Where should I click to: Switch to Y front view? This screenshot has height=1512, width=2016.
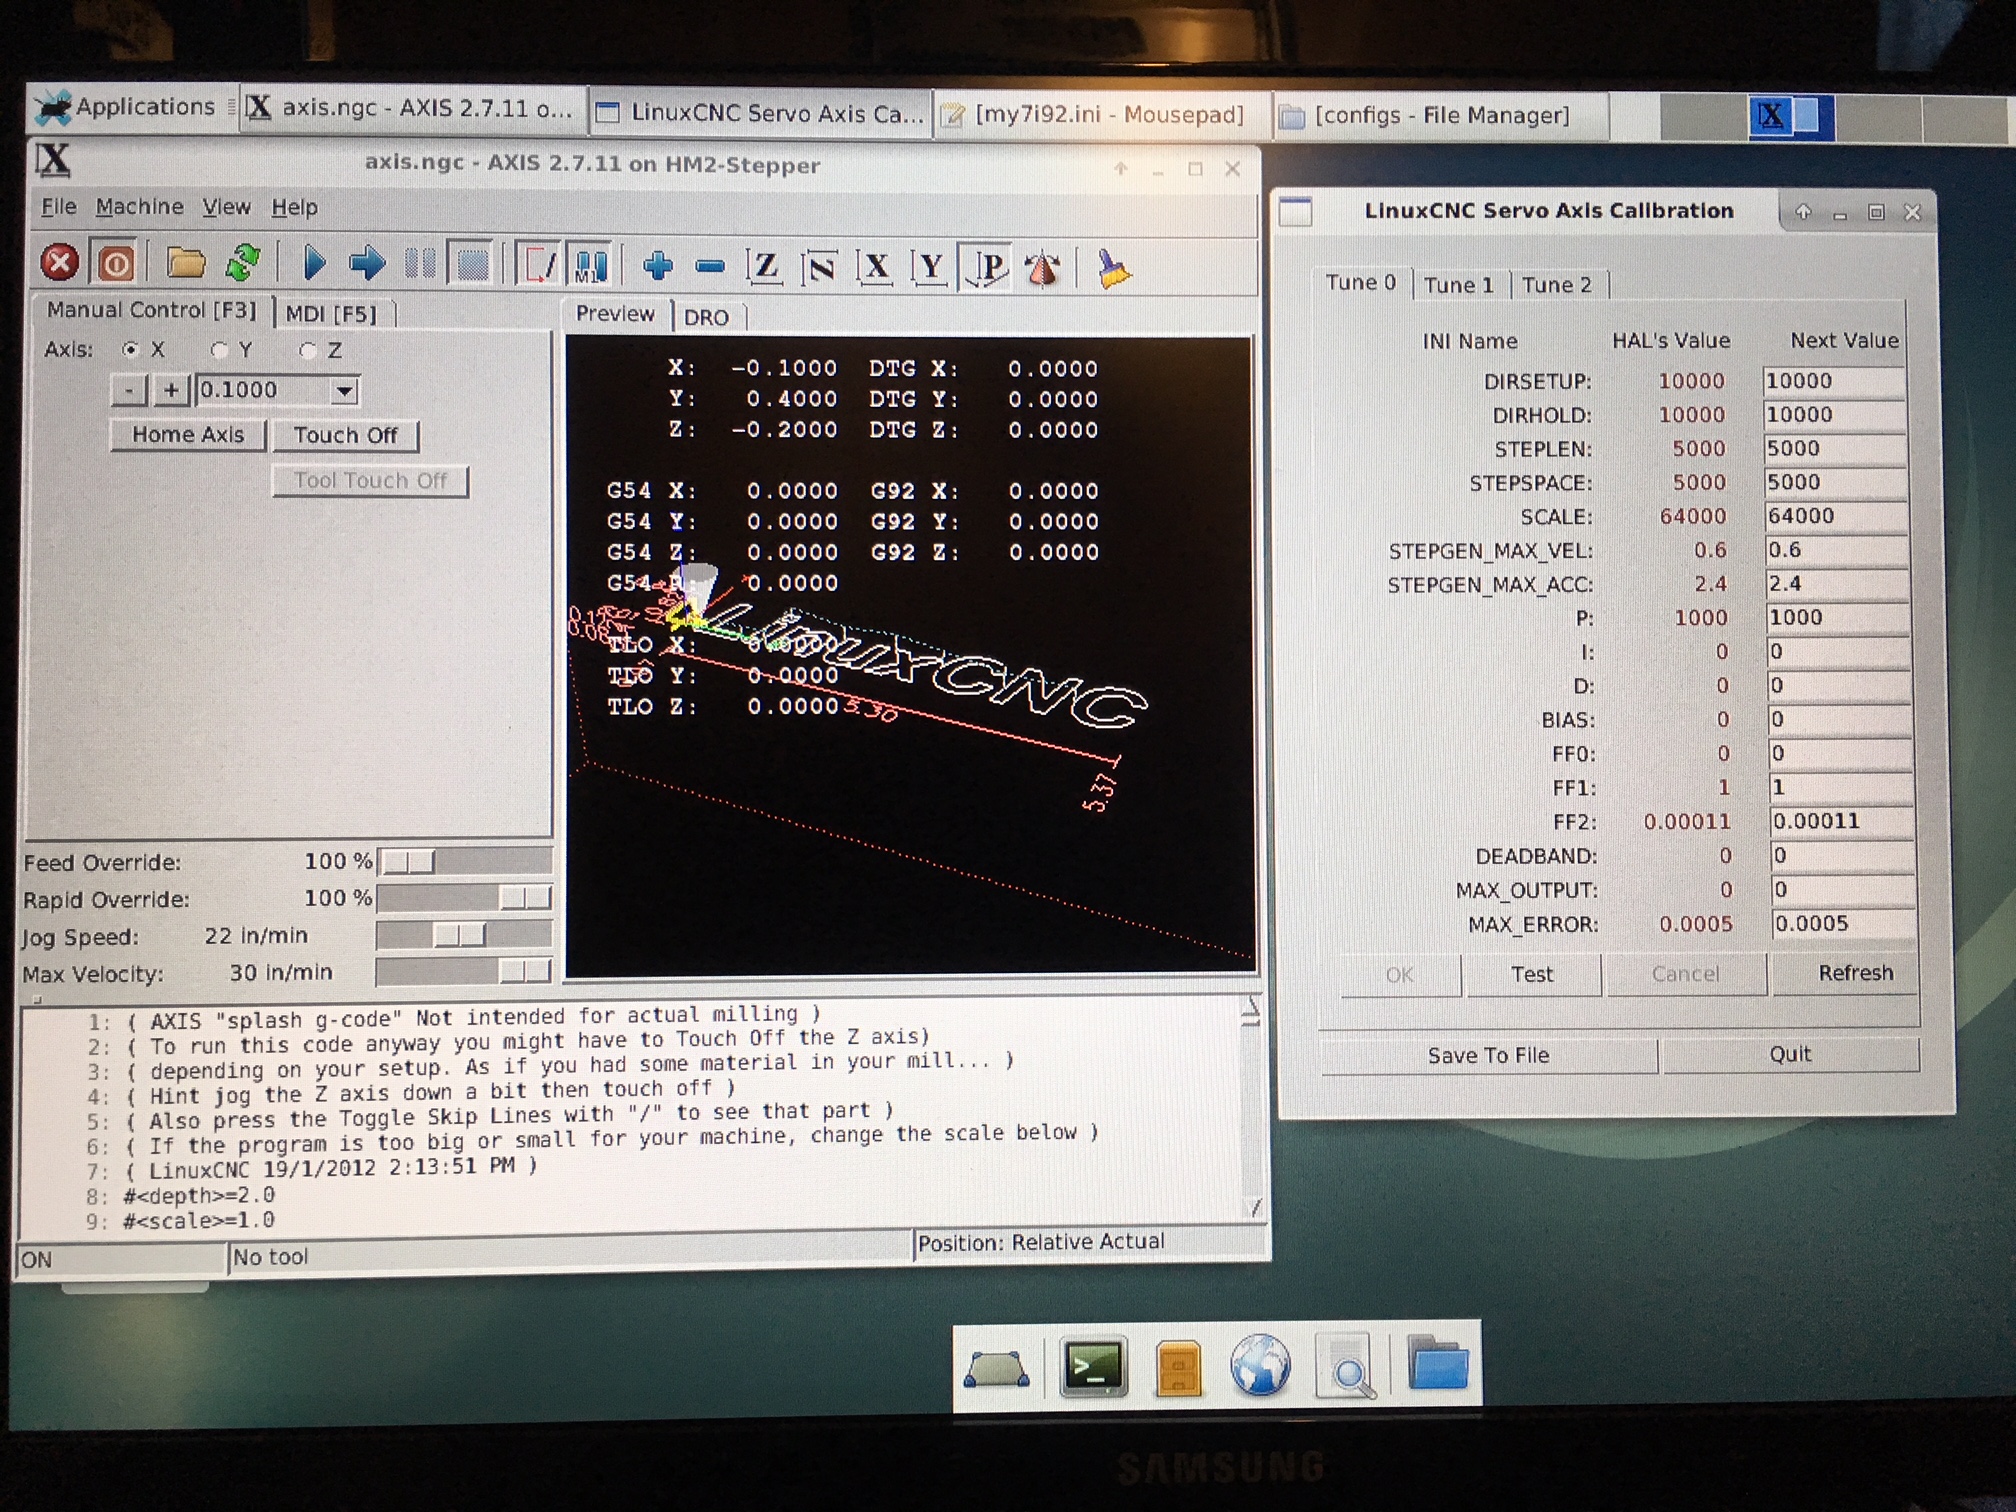[930, 268]
